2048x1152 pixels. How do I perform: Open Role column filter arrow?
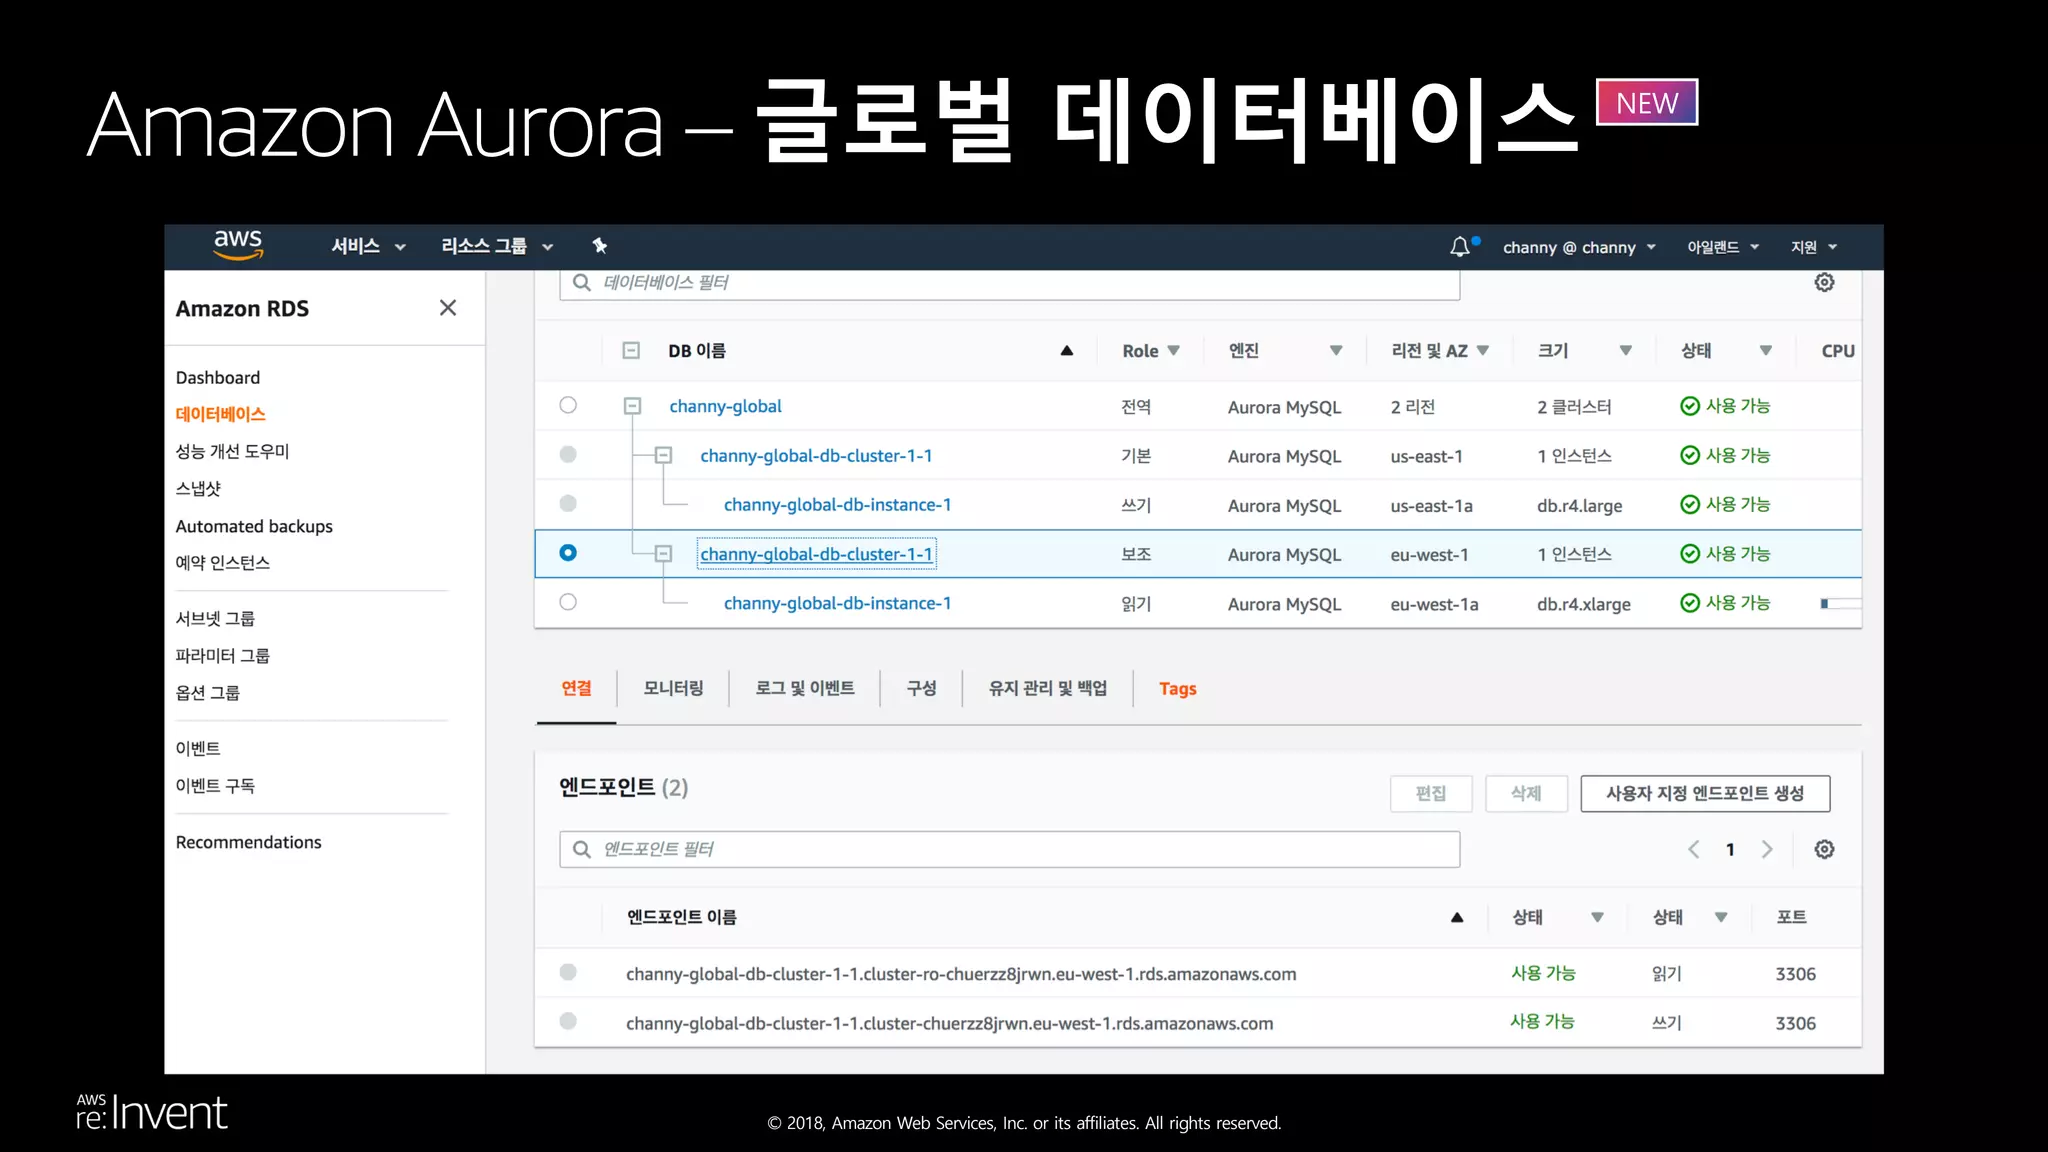(x=1174, y=351)
